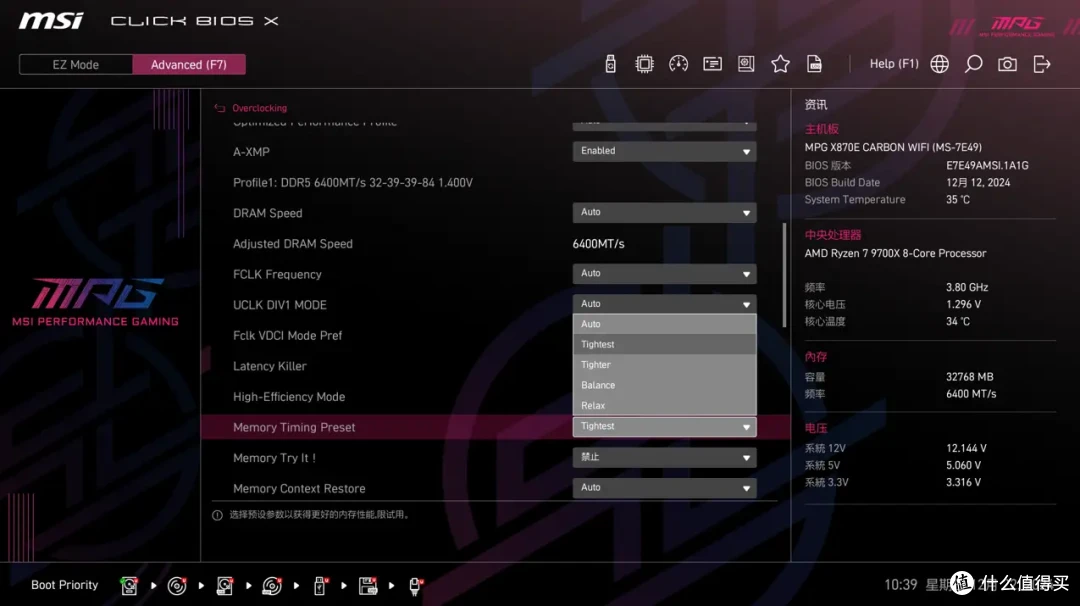Screen dimensions: 1080x606
Task: Click the profile card icon in toolbar
Action: tap(712, 64)
